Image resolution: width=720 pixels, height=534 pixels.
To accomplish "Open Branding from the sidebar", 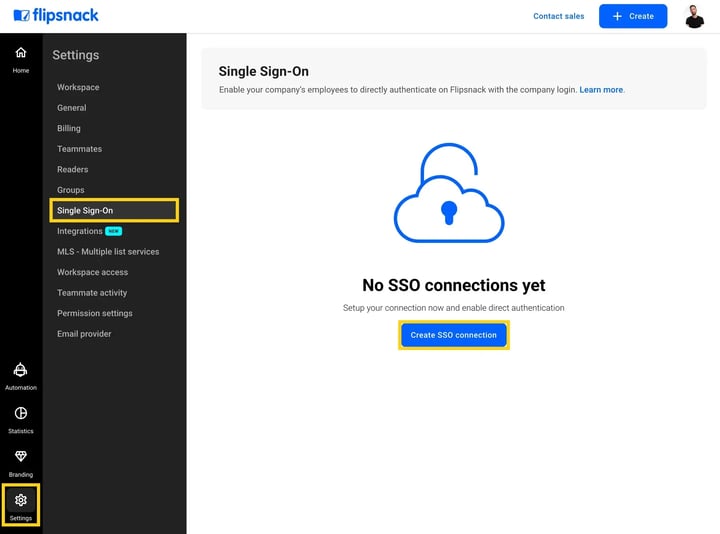I will (x=21, y=464).
